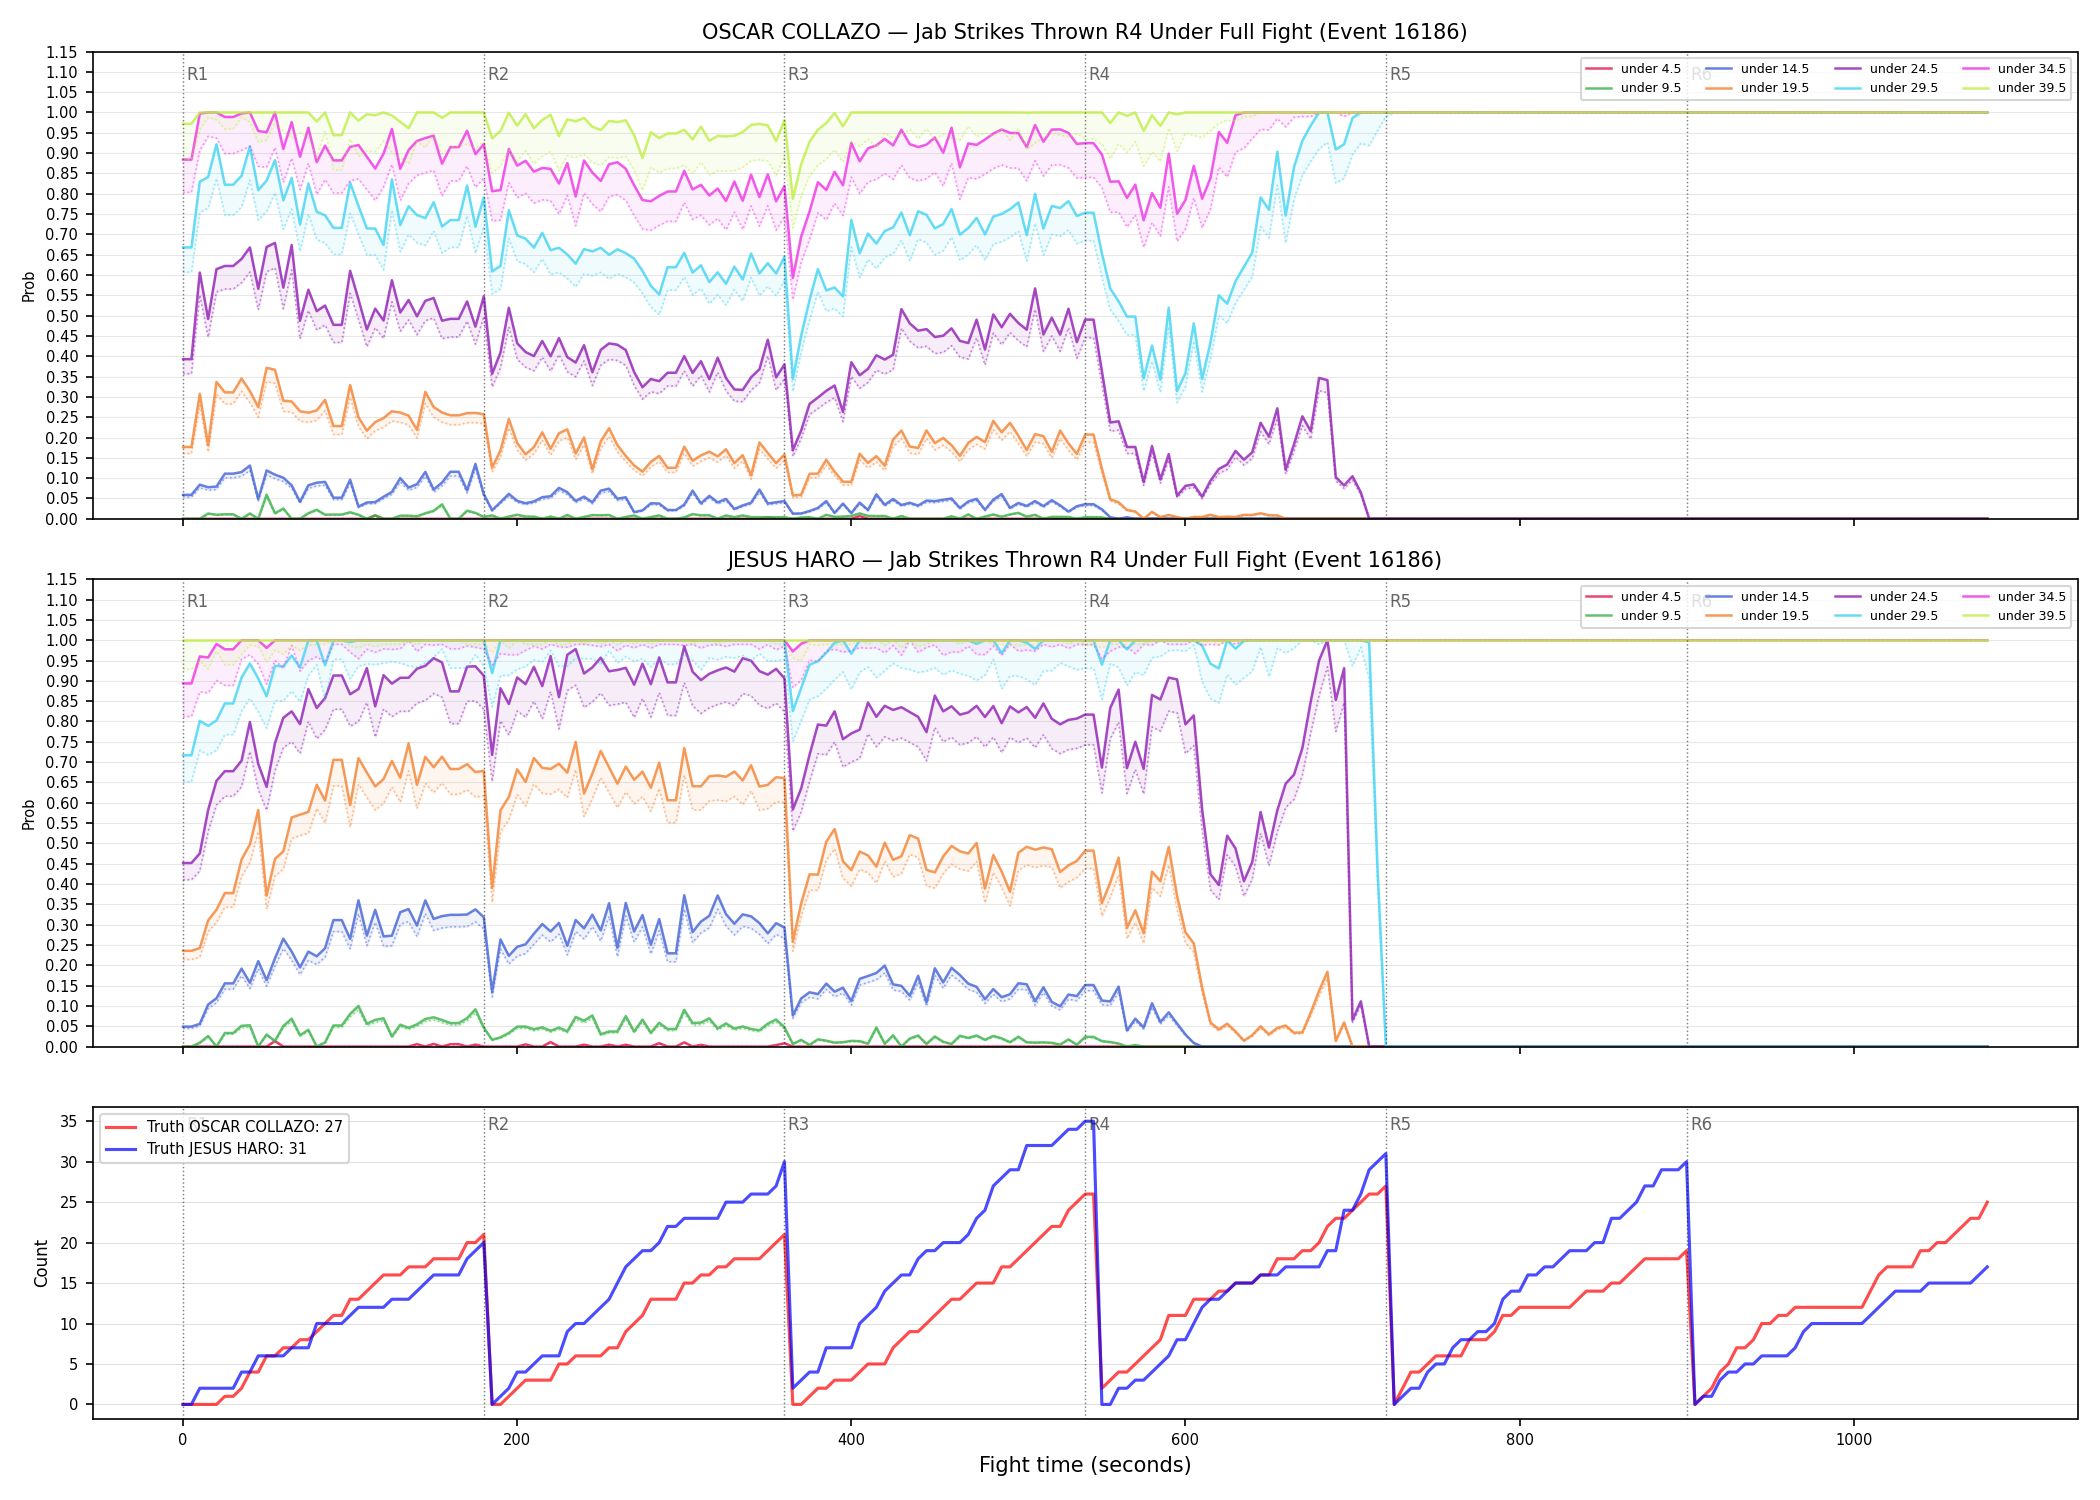The image size is (2100, 1500).
Task: Select the R5 marker in Jesus Haro chart
Action: click(1400, 601)
